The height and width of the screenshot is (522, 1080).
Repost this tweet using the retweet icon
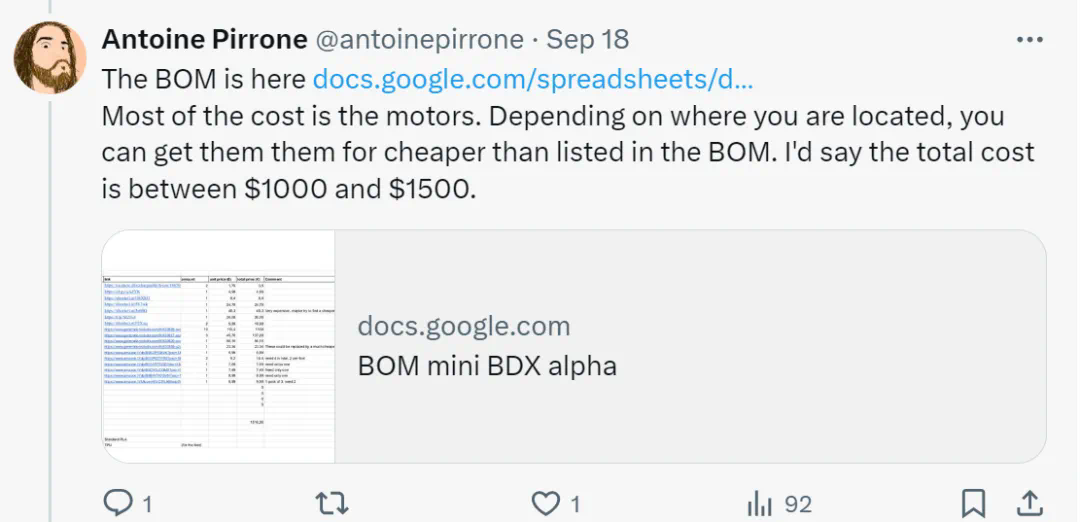(331, 503)
